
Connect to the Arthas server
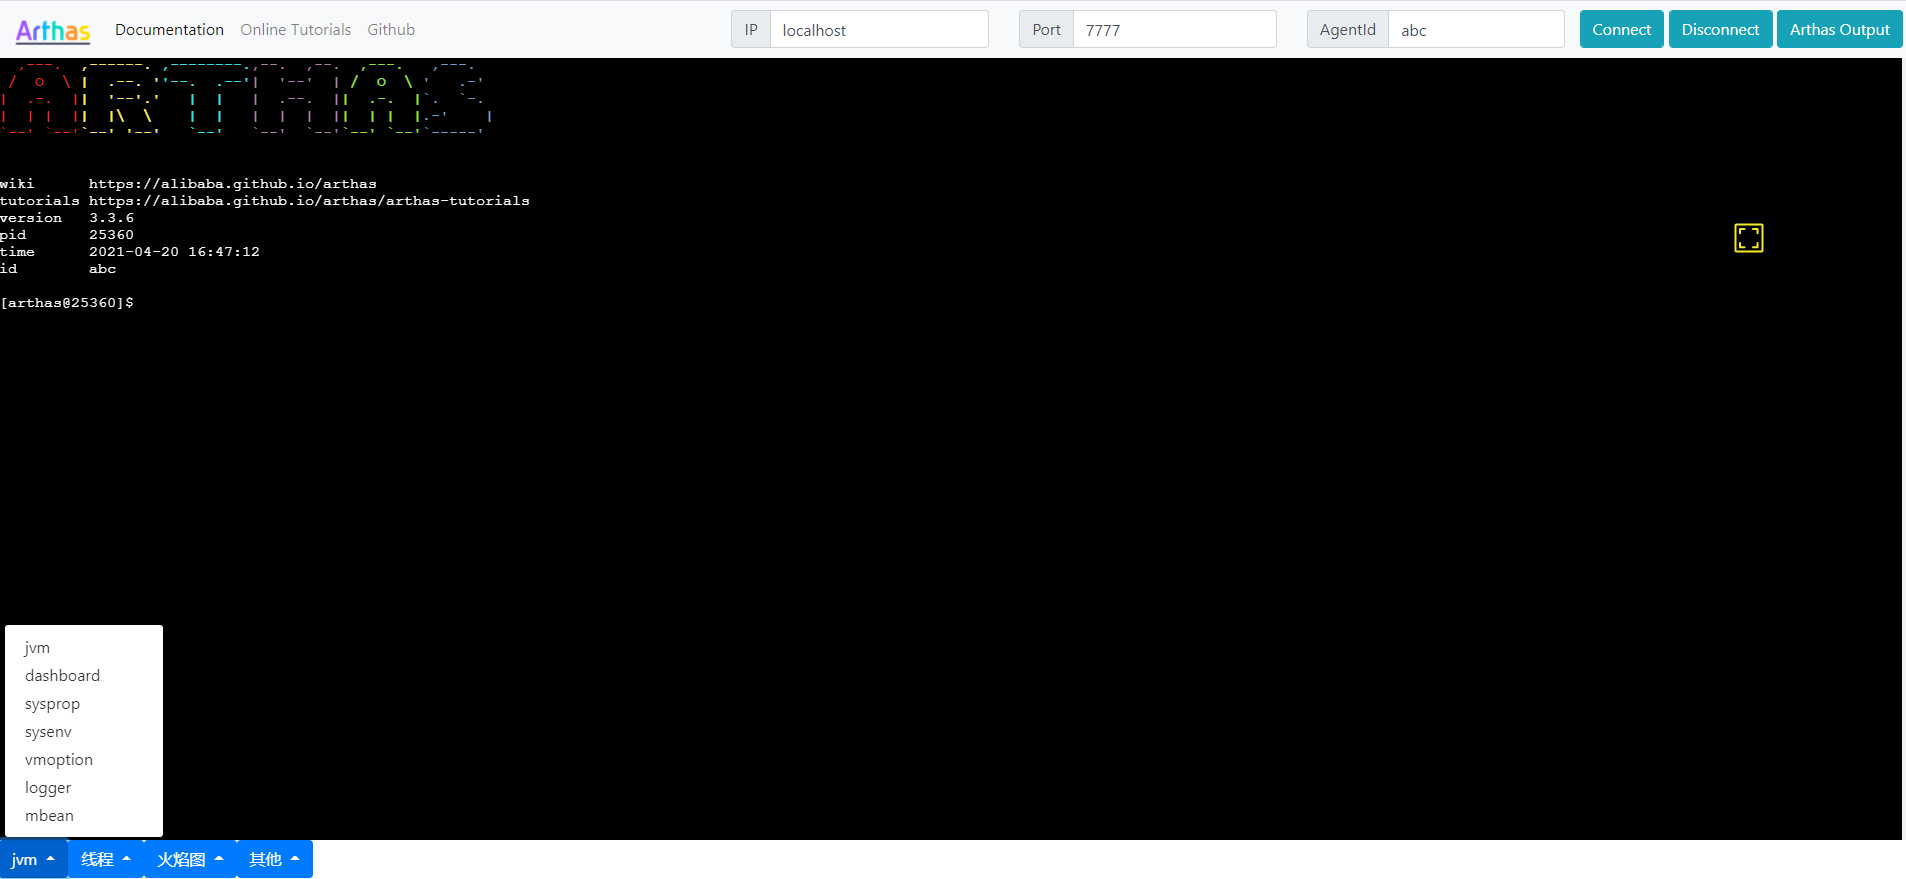pos(1621,29)
